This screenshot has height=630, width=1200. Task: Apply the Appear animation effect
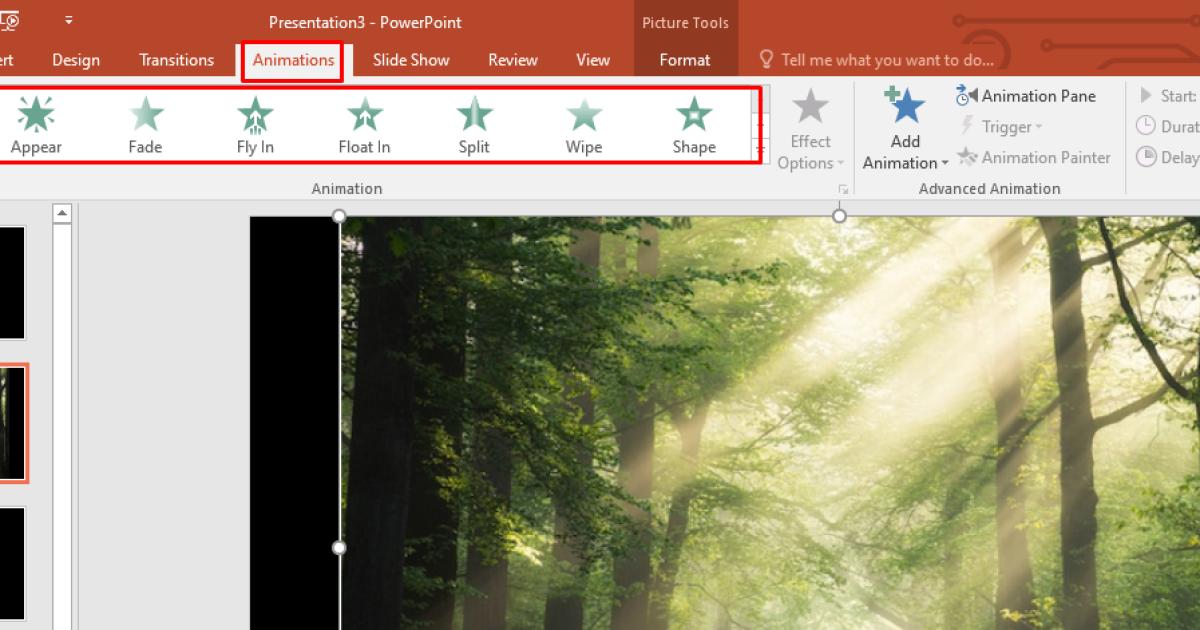point(36,126)
